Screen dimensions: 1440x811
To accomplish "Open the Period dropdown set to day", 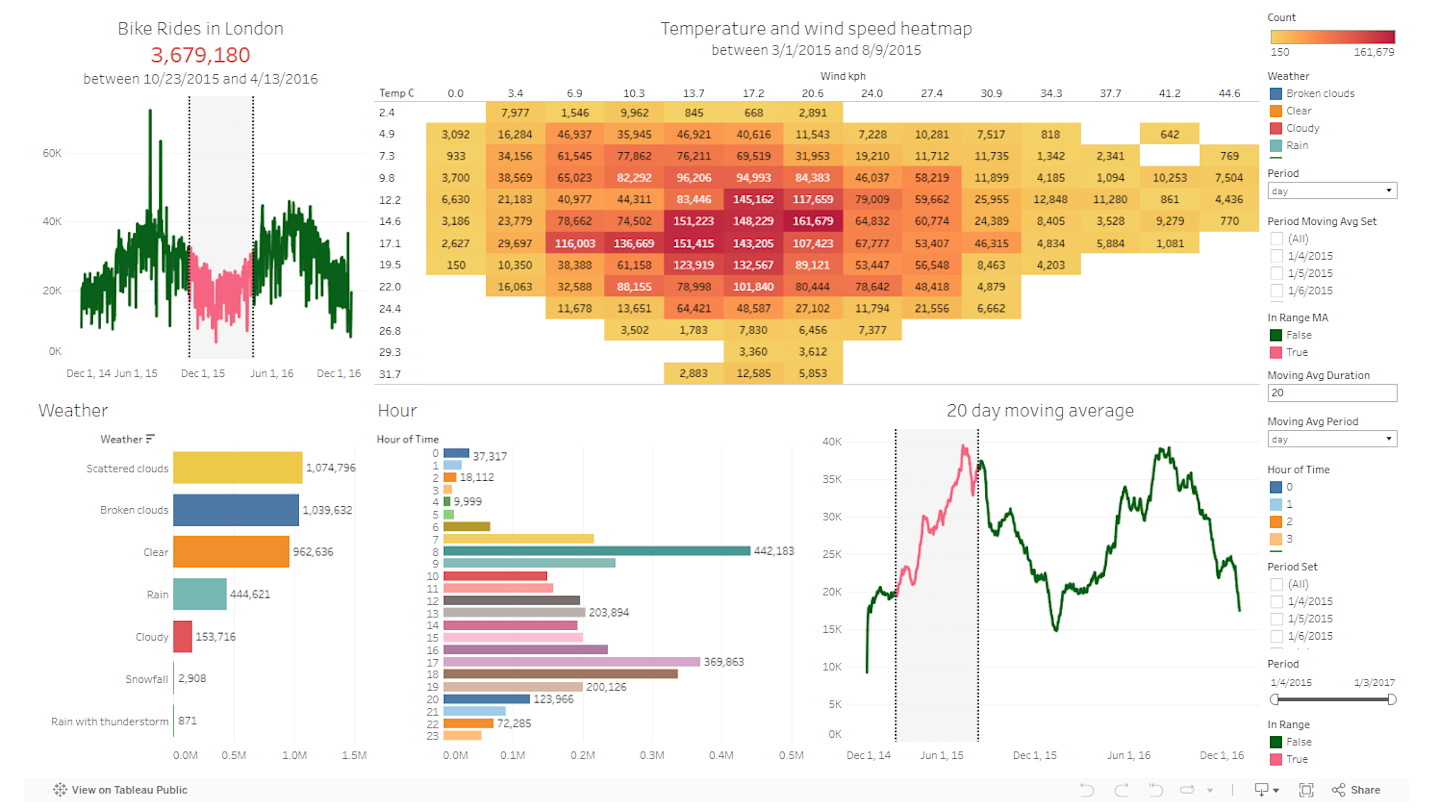I will [x=1332, y=191].
